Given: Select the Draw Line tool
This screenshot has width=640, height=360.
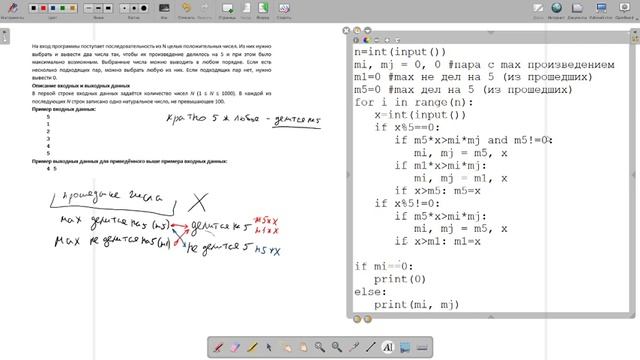Looking at the screenshot, I should pyautogui.click(x=371, y=347).
